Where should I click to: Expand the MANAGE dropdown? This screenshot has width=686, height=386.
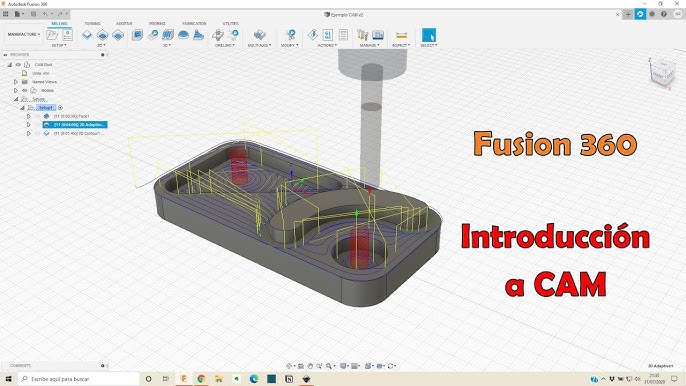click(370, 45)
